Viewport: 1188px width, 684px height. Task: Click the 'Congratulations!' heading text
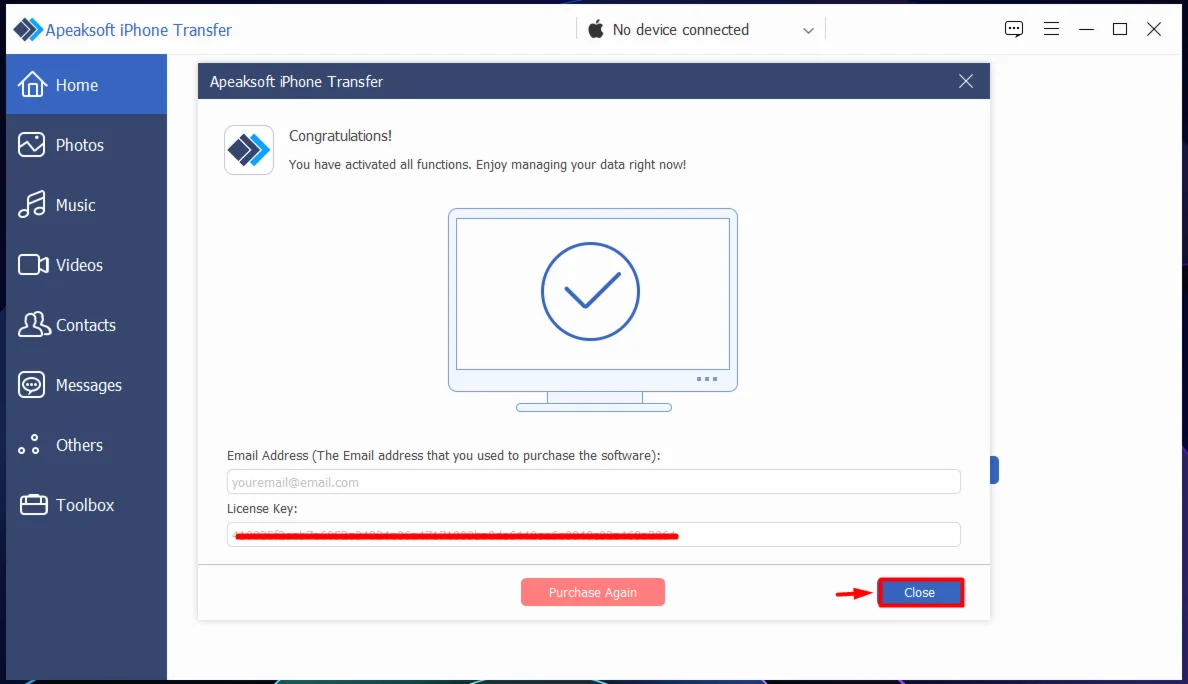point(340,136)
